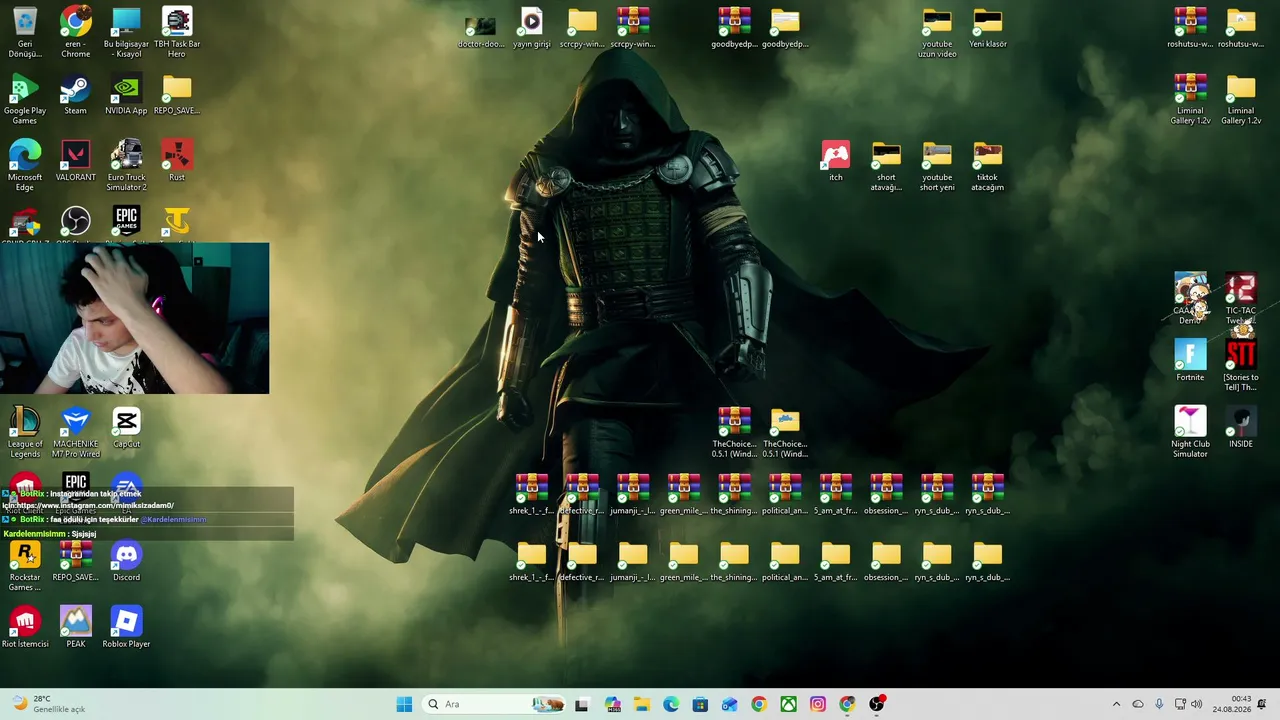Select the scrcpy-win WinRAR archive
This screenshot has width=1280, height=720.
633,28
